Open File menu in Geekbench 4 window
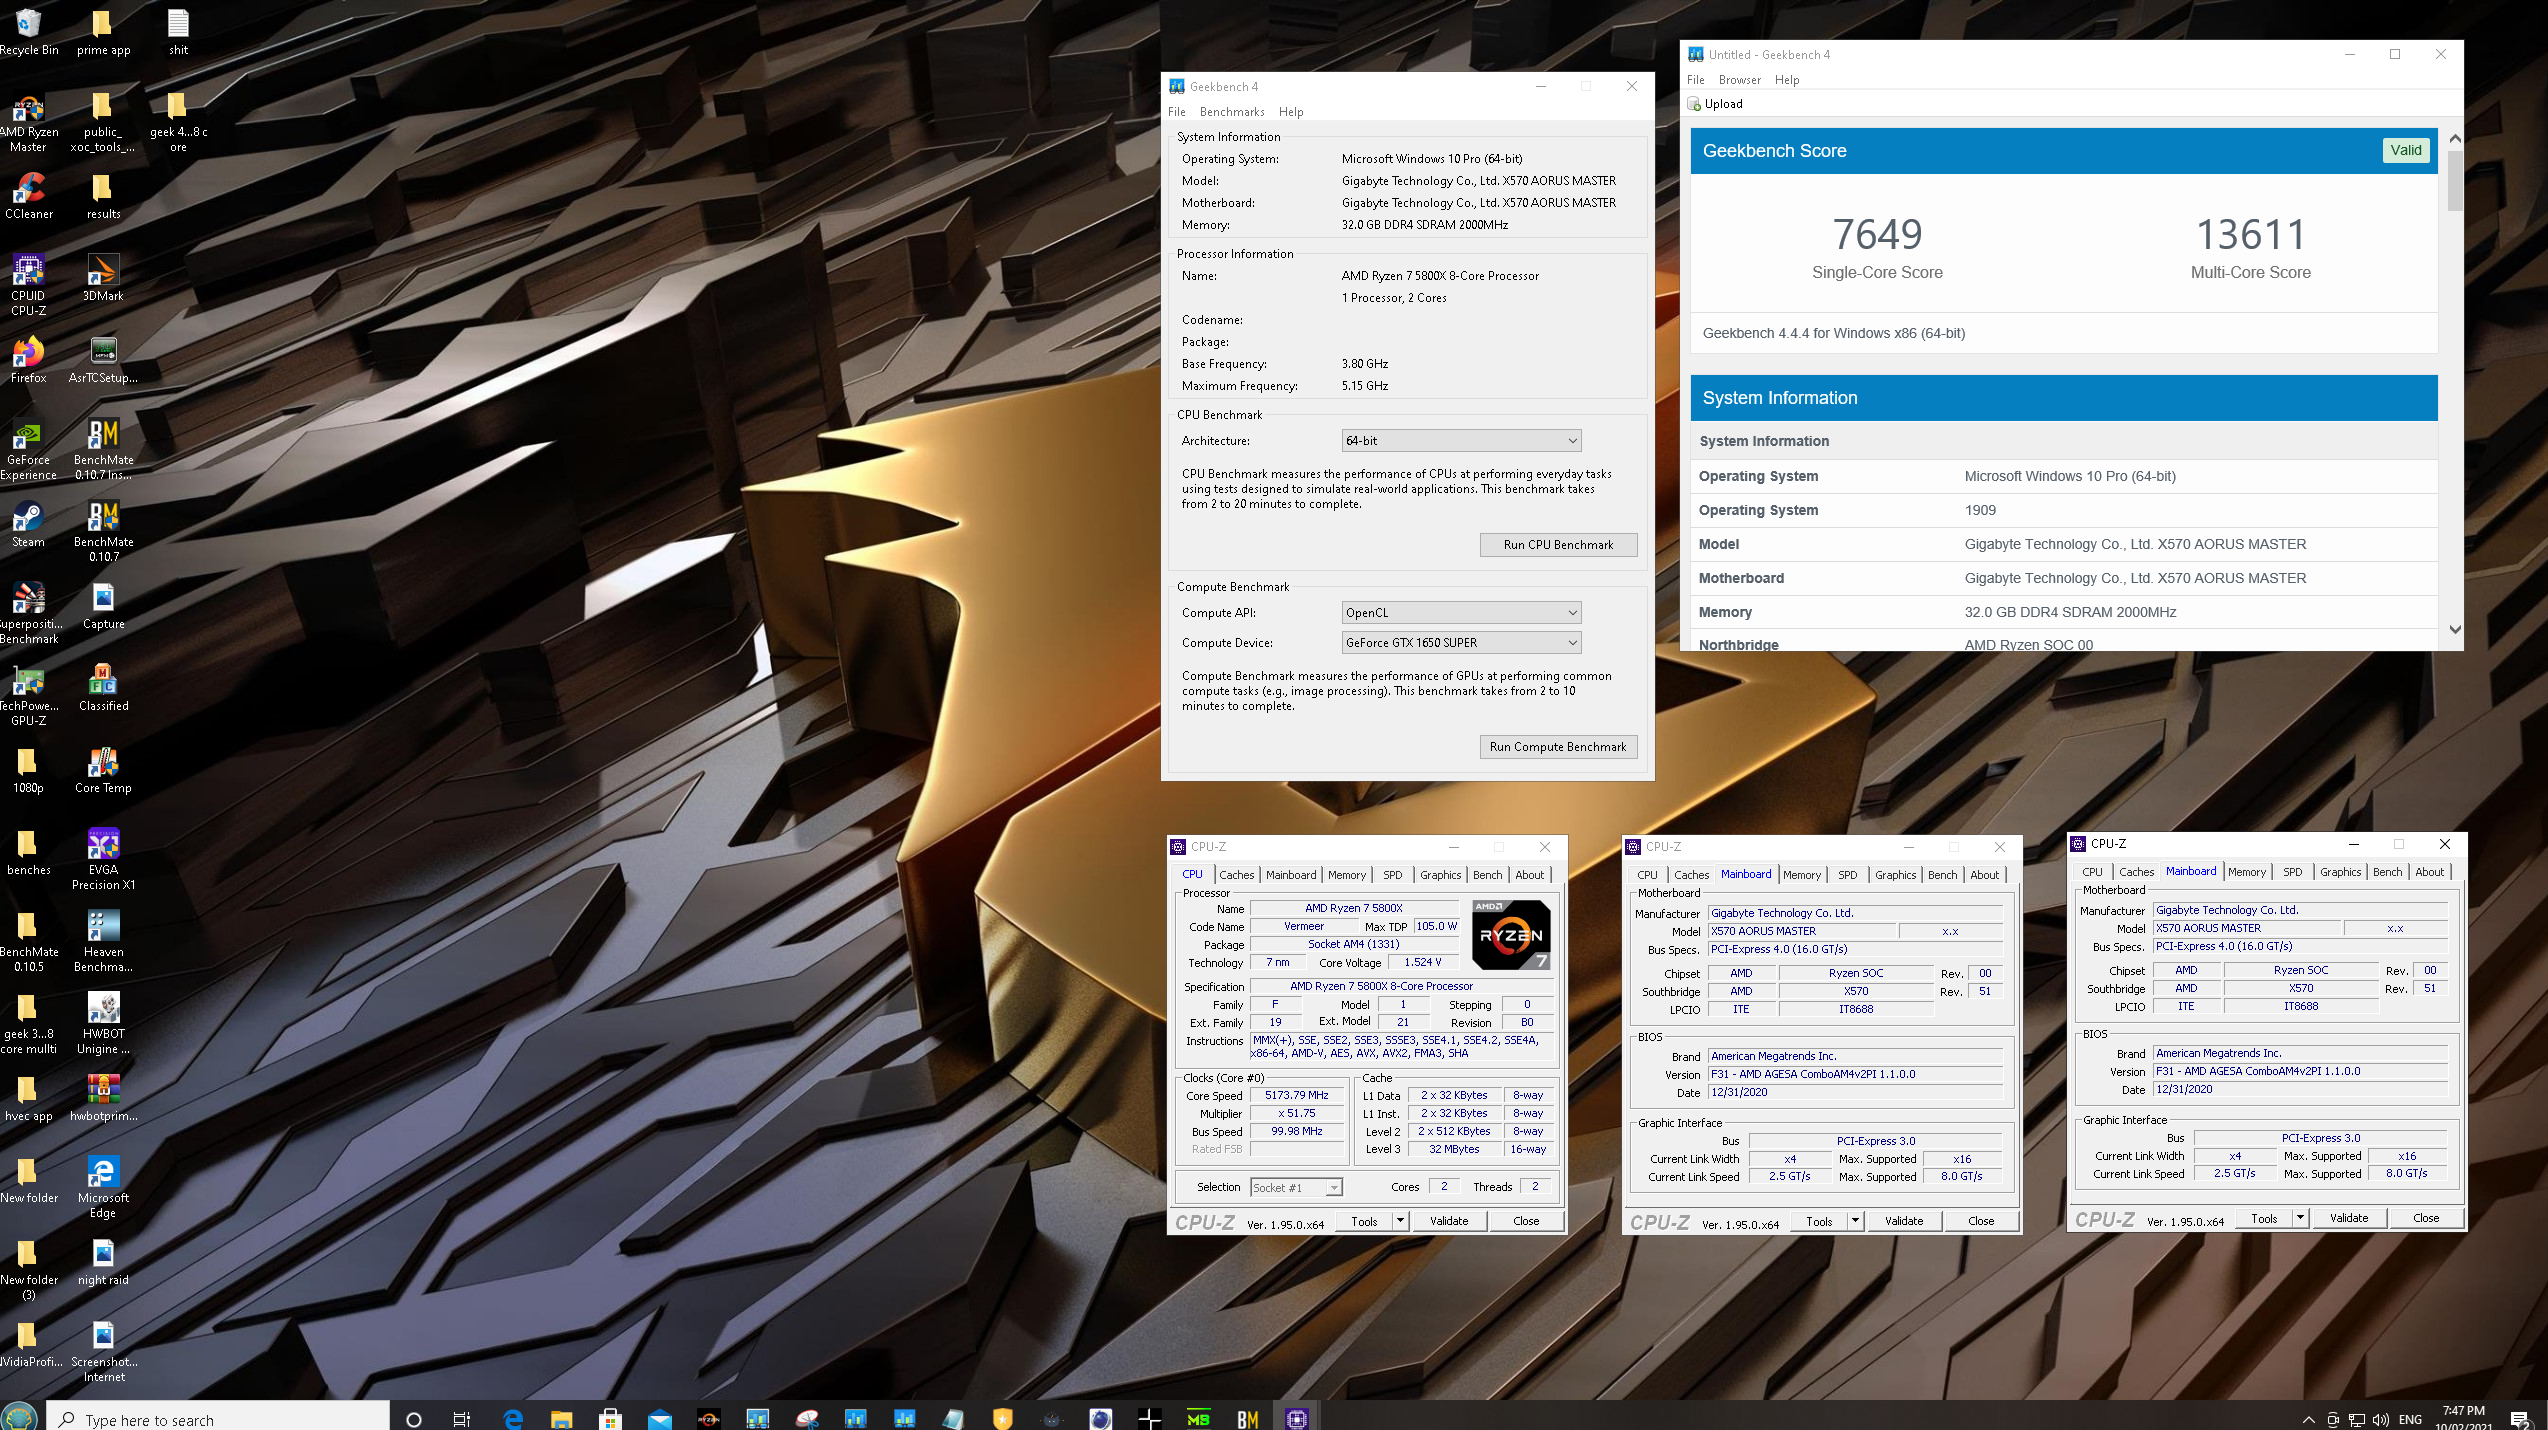 1177,112
